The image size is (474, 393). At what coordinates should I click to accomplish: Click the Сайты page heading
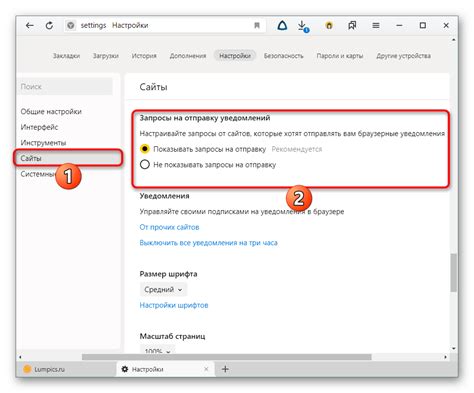[153, 87]
